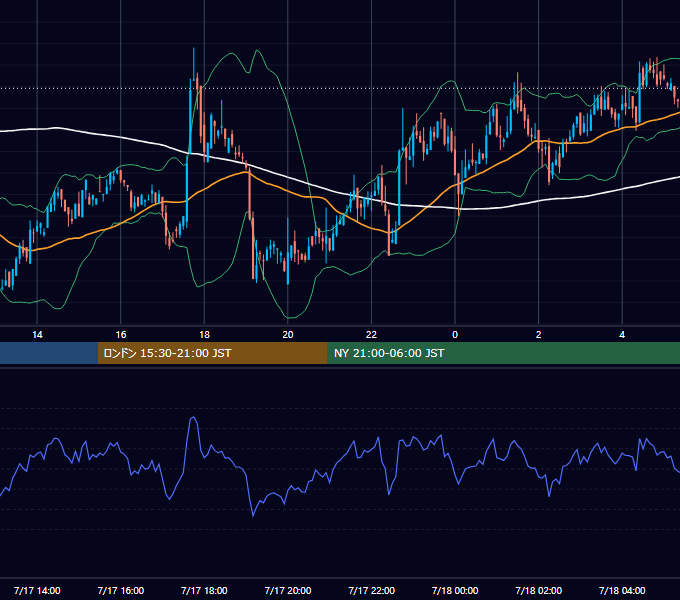Image resolution: width=680 pixels, height=600 pixels.
Task: Click the 0 hour axis label
Action: [x=455, y=335]
